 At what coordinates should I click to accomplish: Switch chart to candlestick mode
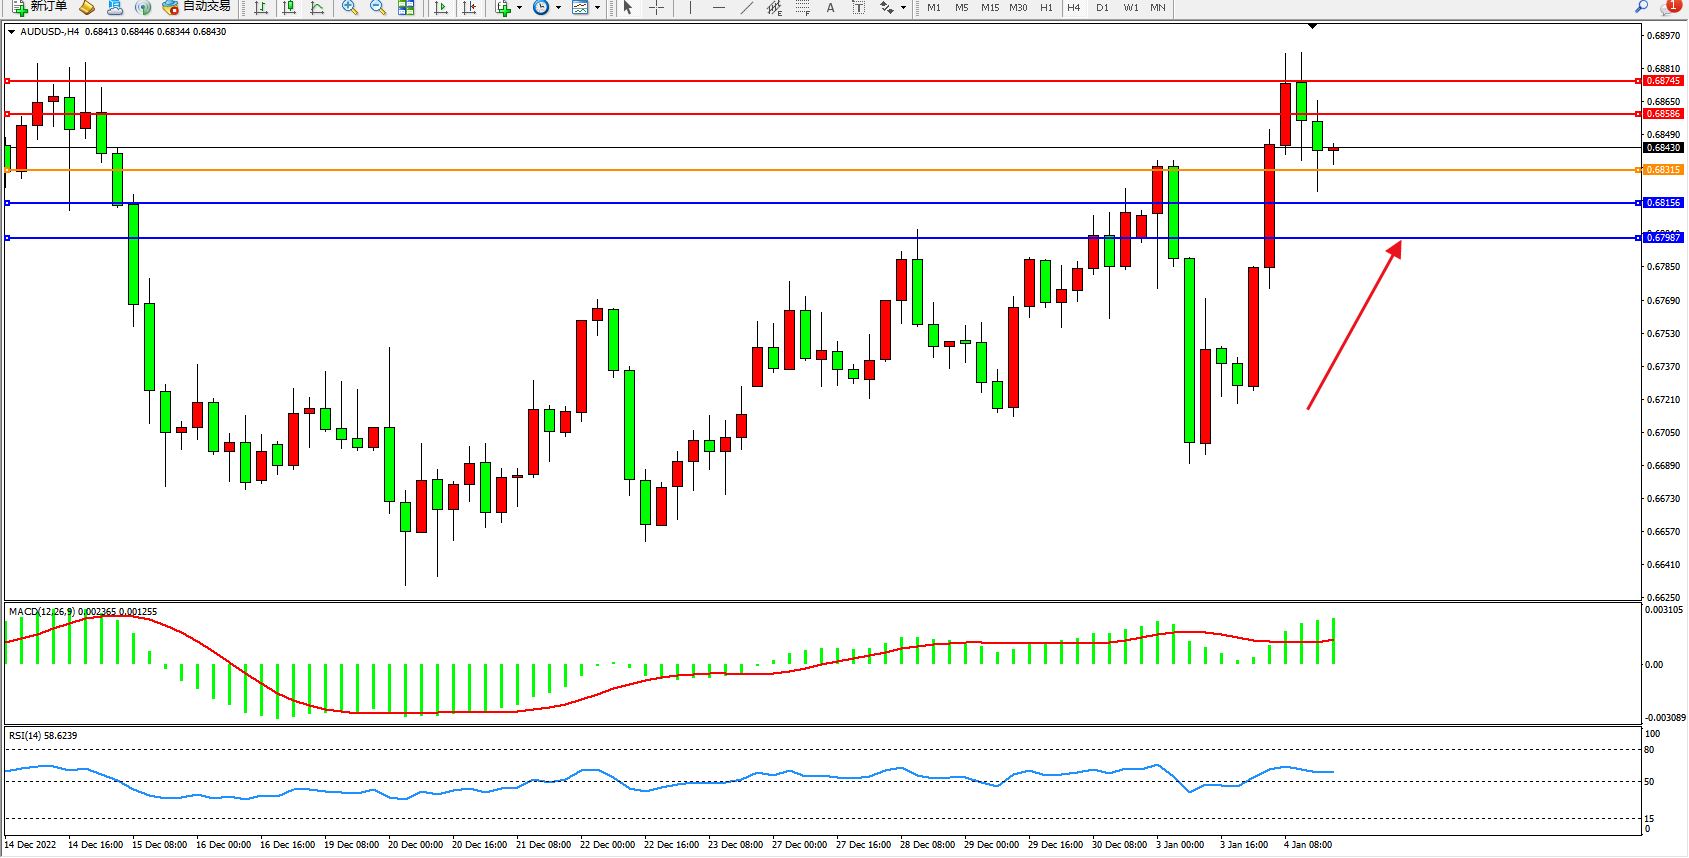[x=289, y=8]
